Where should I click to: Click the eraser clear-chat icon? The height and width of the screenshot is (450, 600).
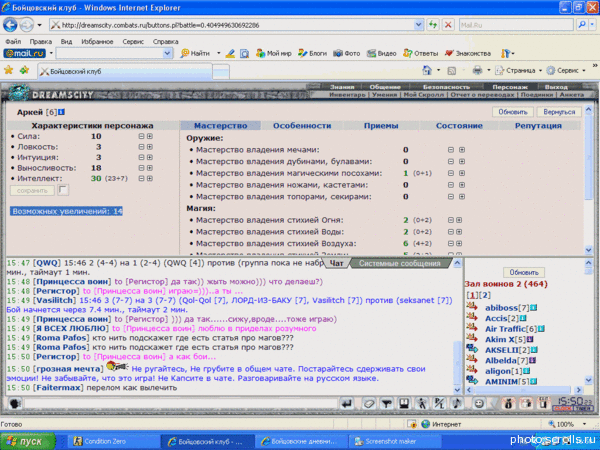[369, 403]
